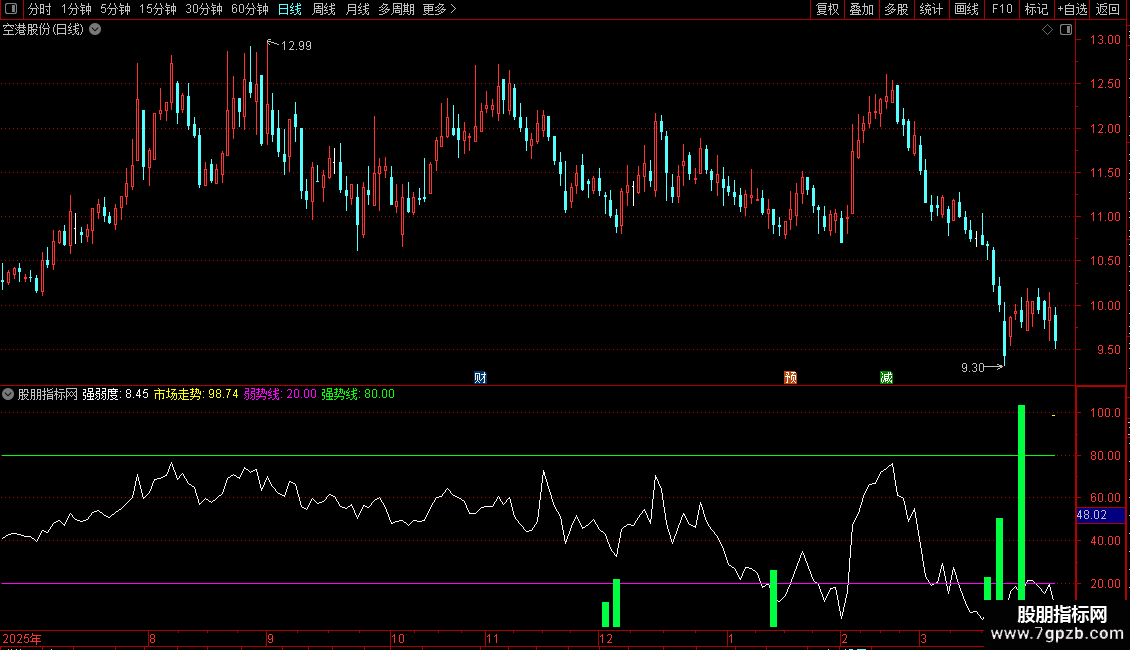Click the 预 forecast event marker
The width and height of the screenshot is (1130, 650).
coord(790,377)
